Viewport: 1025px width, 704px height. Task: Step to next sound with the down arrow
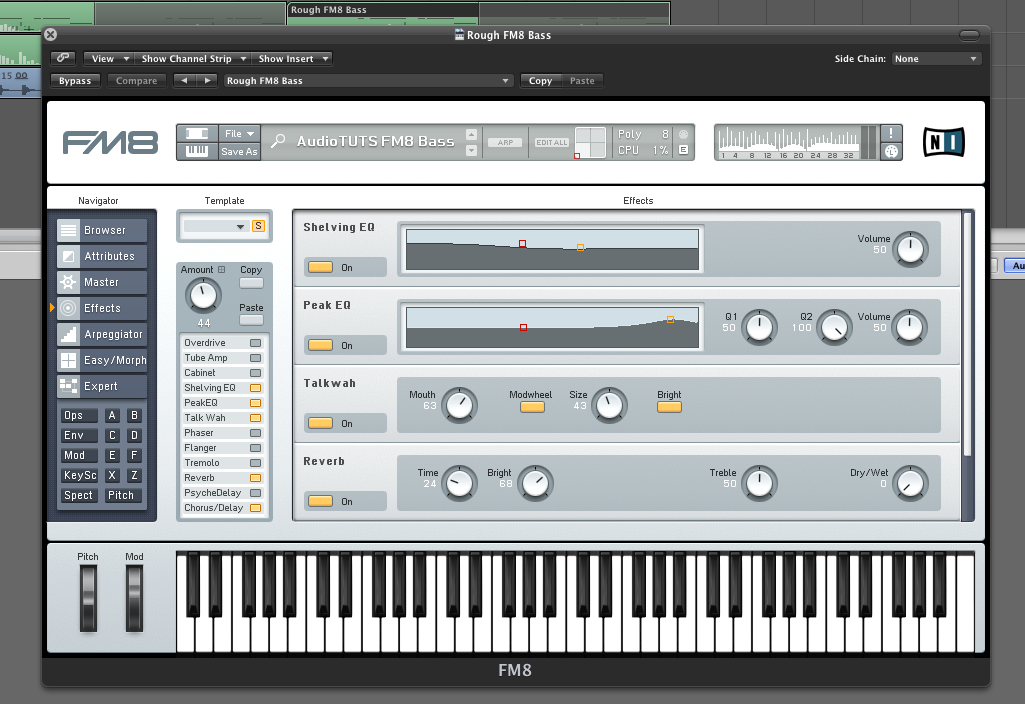pyautogui.click(x=471, y=150)
